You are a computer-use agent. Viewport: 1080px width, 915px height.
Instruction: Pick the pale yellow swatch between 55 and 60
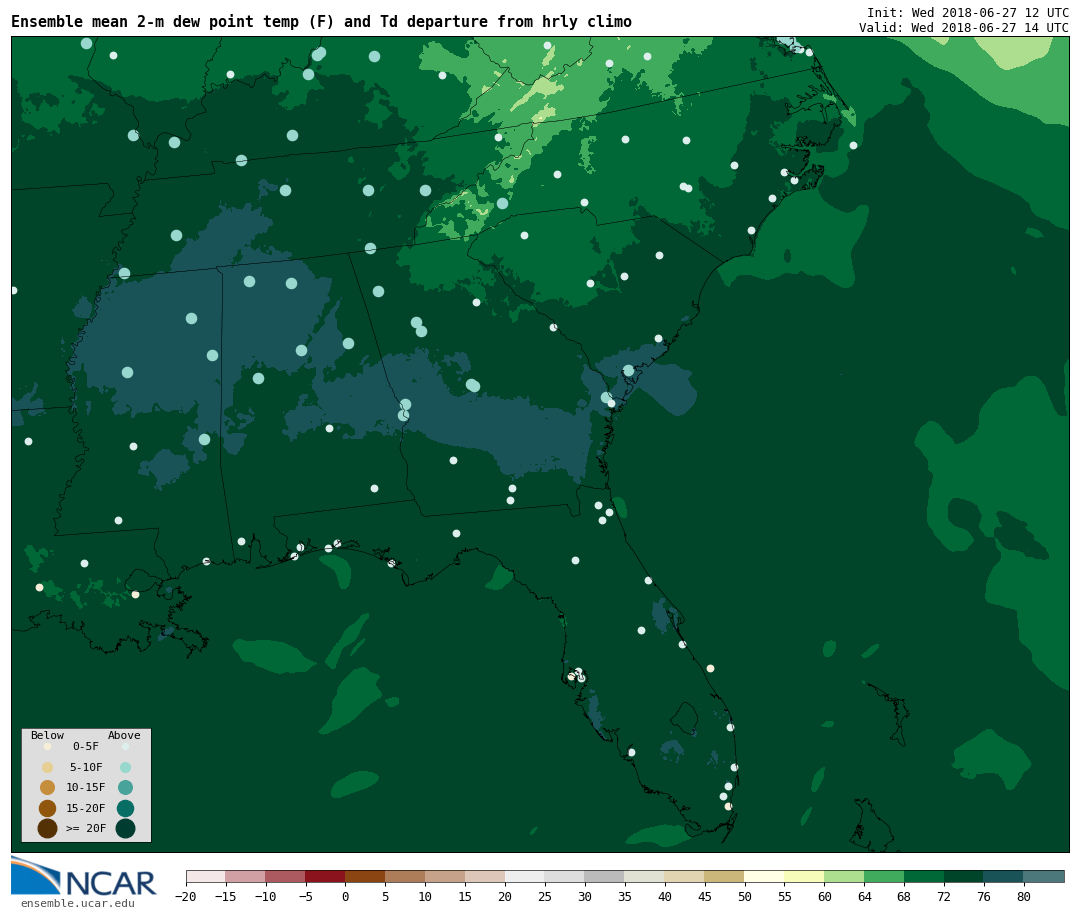click(x=804, y=876)
